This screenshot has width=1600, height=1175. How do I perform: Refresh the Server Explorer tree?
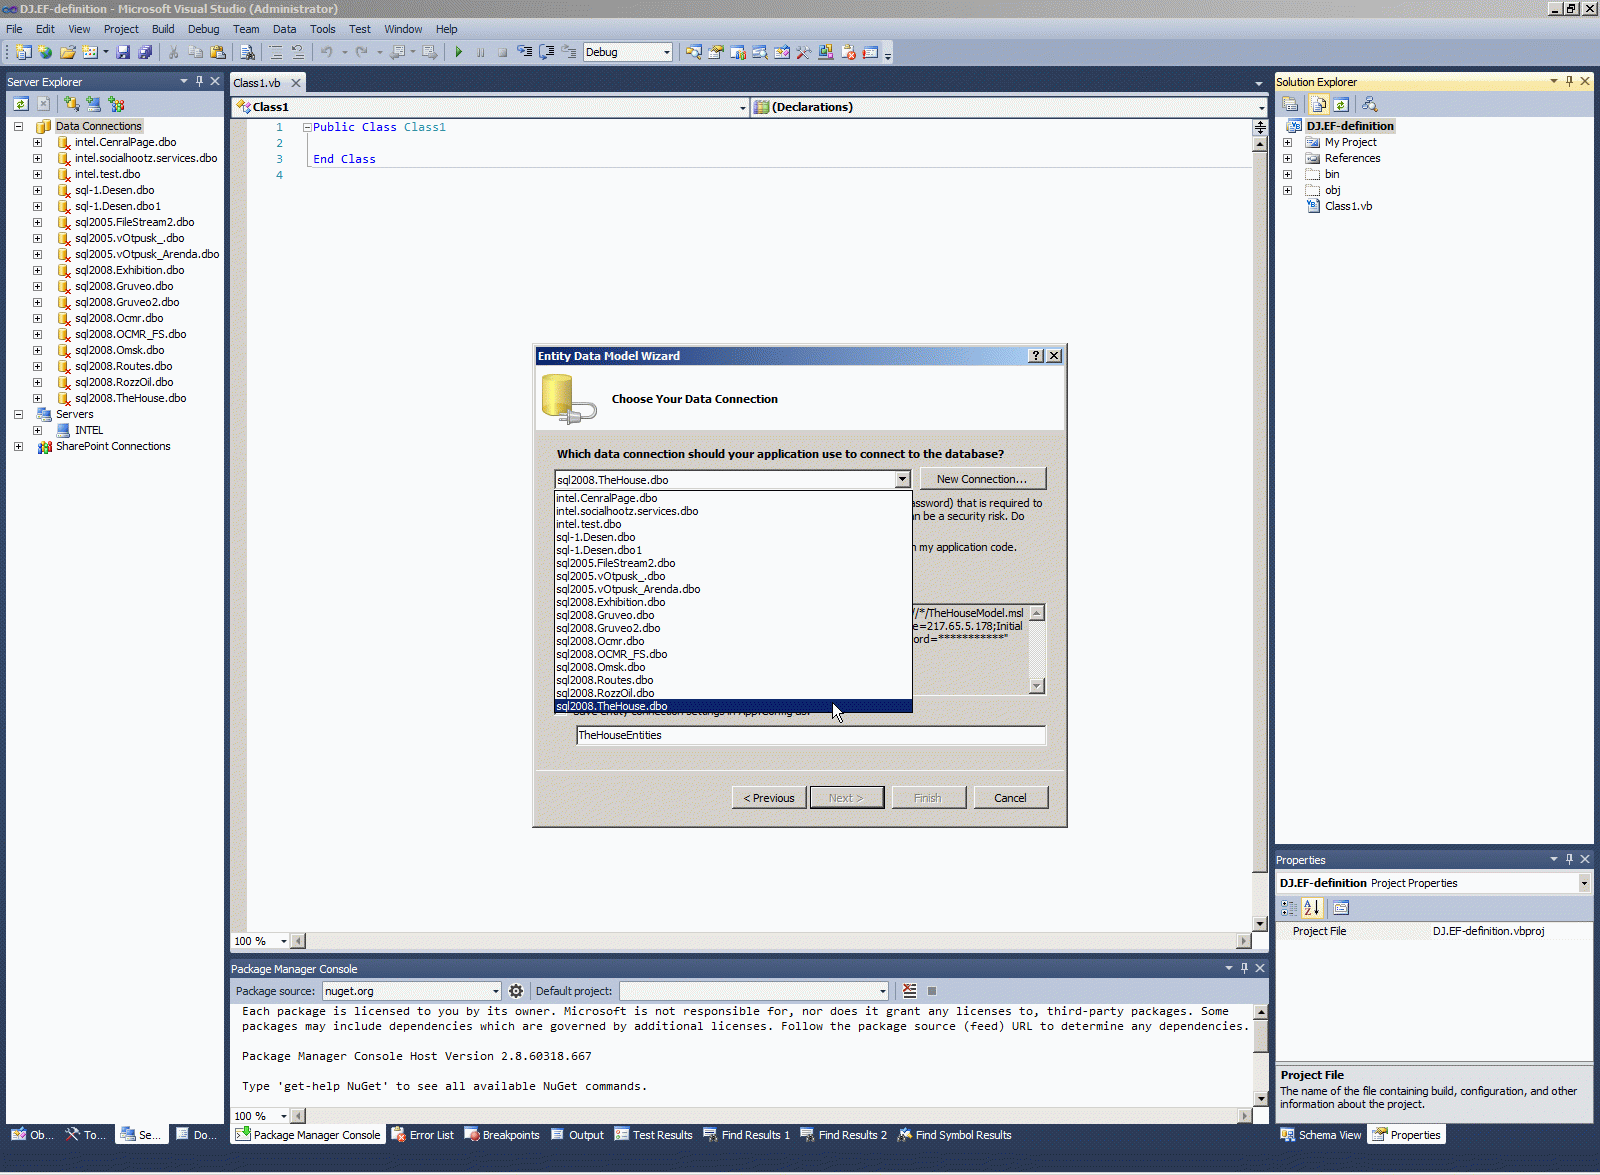tap(20, 104)
